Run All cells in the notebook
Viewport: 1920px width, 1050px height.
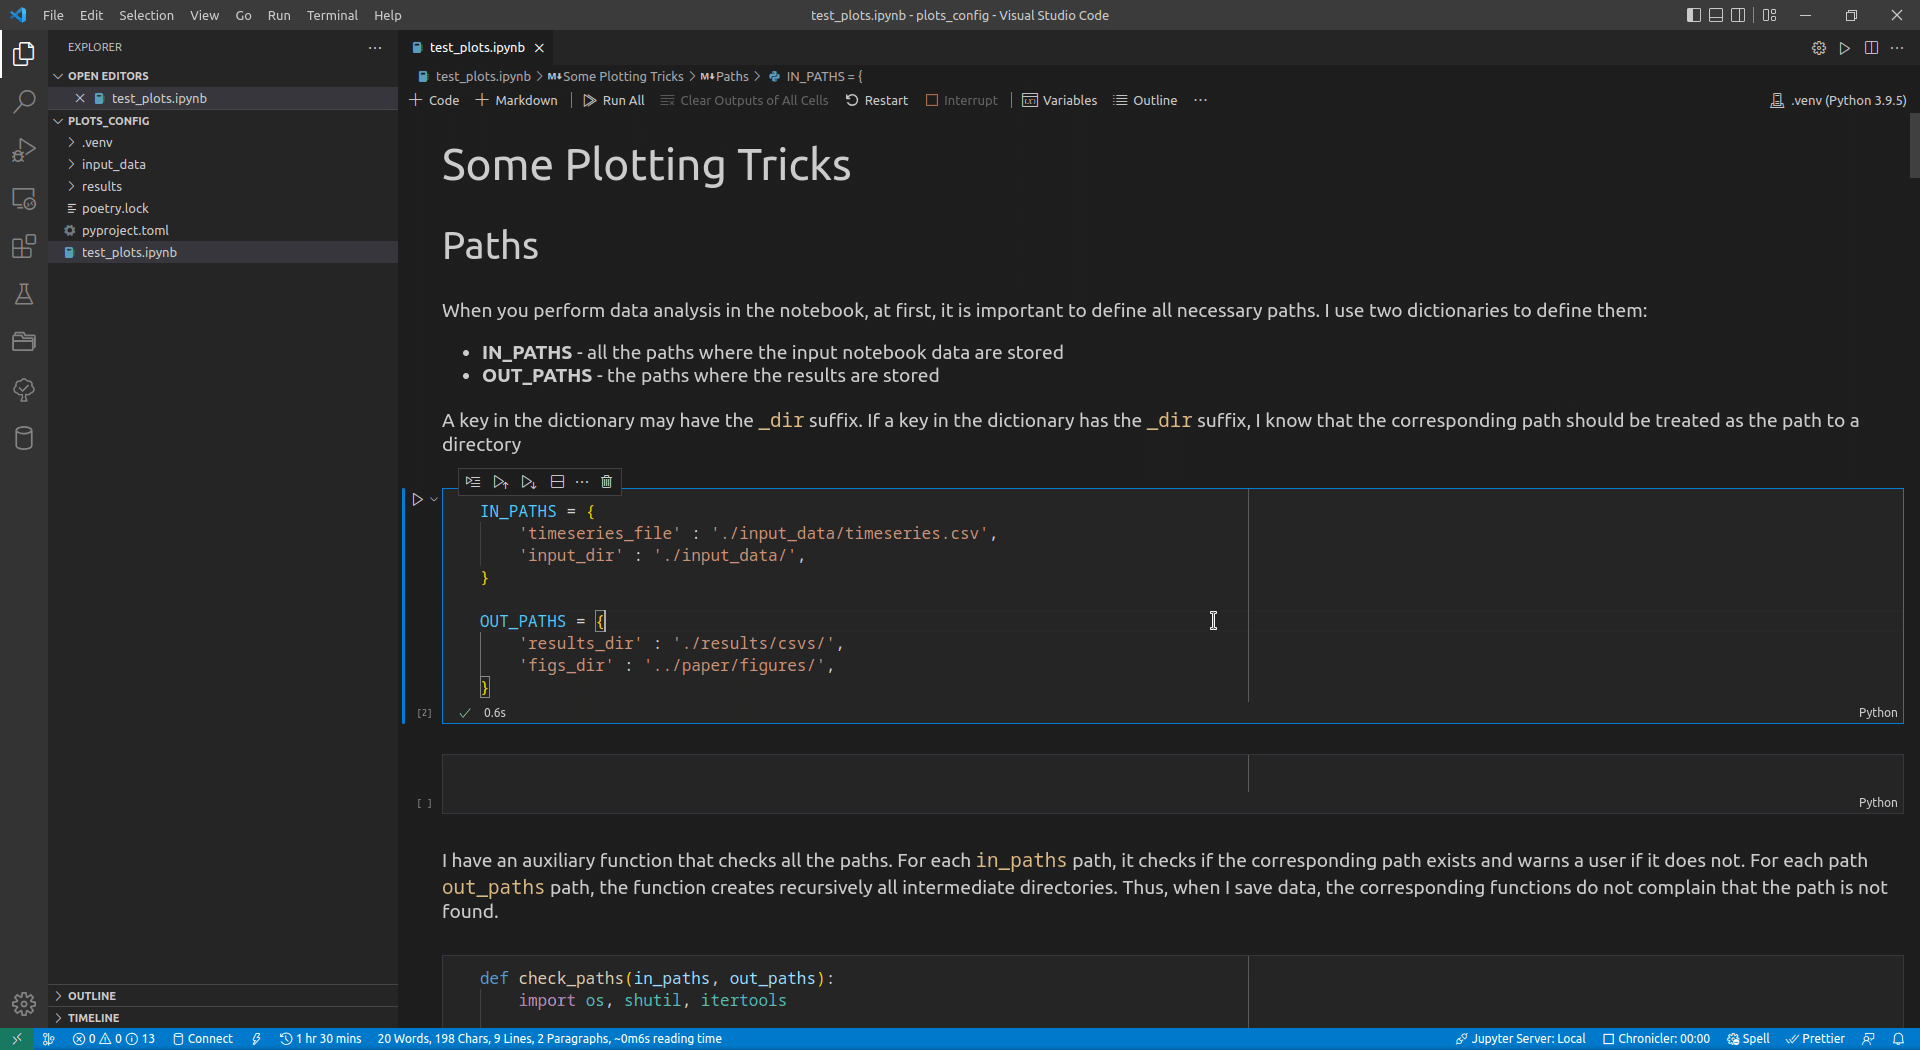point(613,100)
